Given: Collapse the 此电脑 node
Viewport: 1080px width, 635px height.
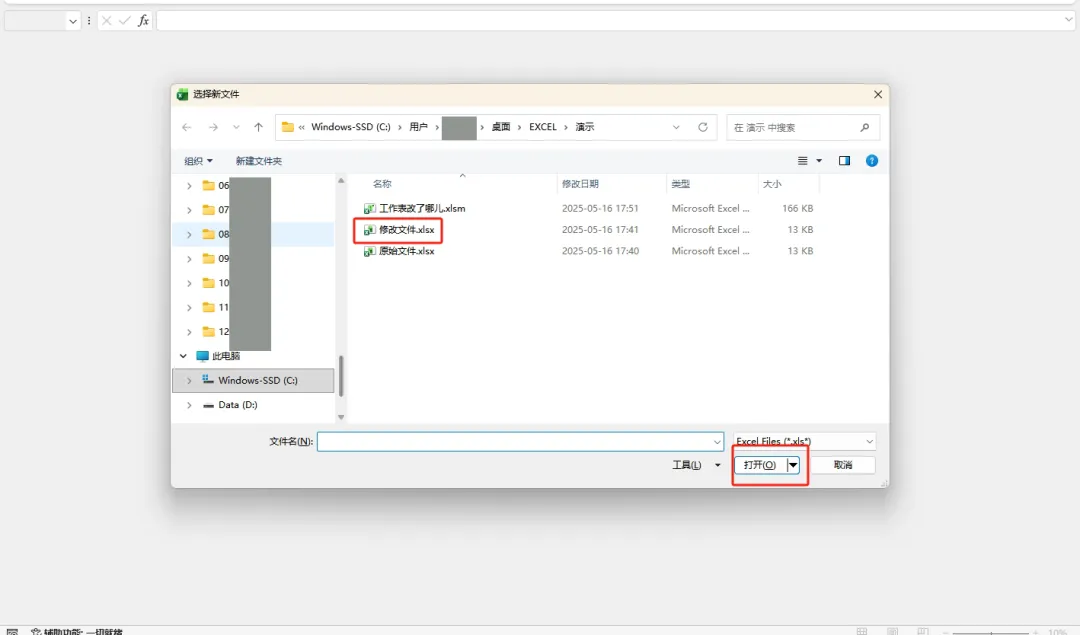Looking at the screenshot, I should (x=183, y=356).
